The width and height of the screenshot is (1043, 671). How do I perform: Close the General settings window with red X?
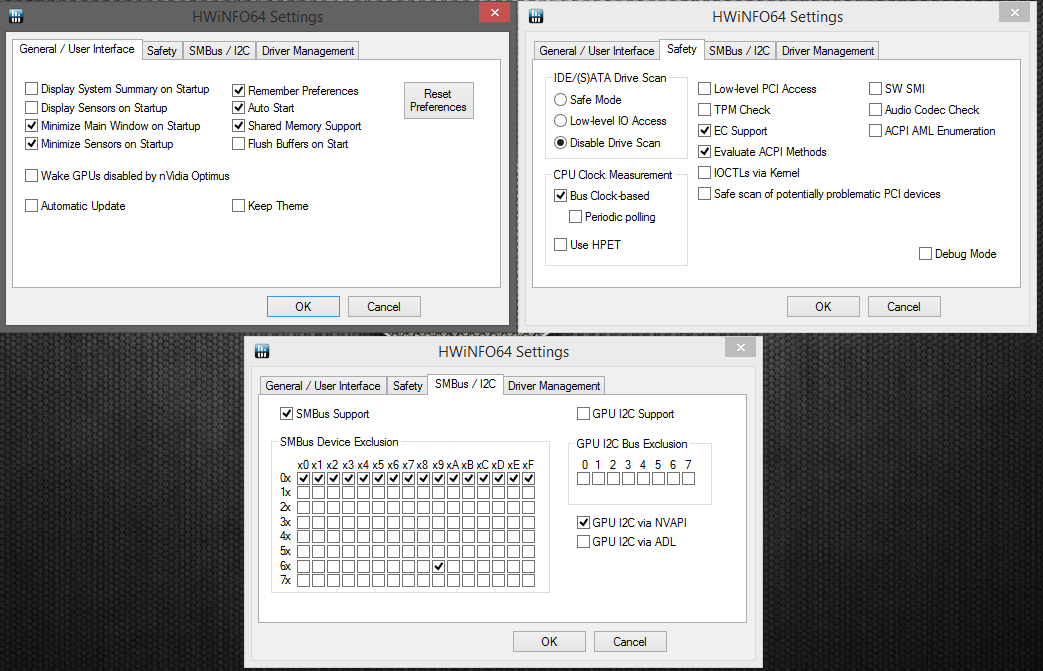pos(494,12)
